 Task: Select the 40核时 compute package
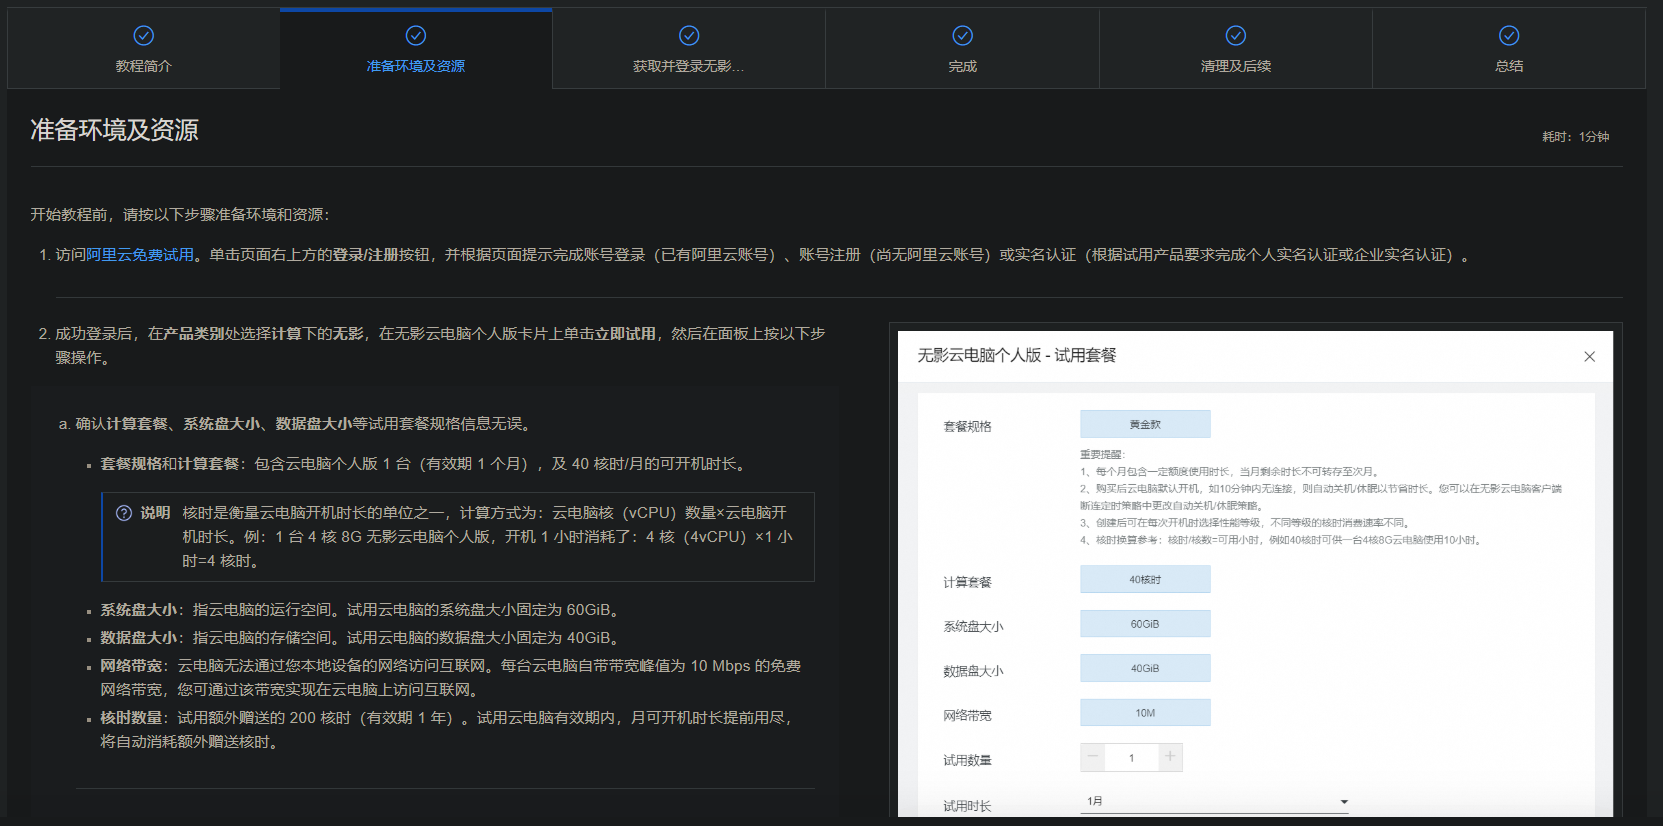coord(1145,579)
